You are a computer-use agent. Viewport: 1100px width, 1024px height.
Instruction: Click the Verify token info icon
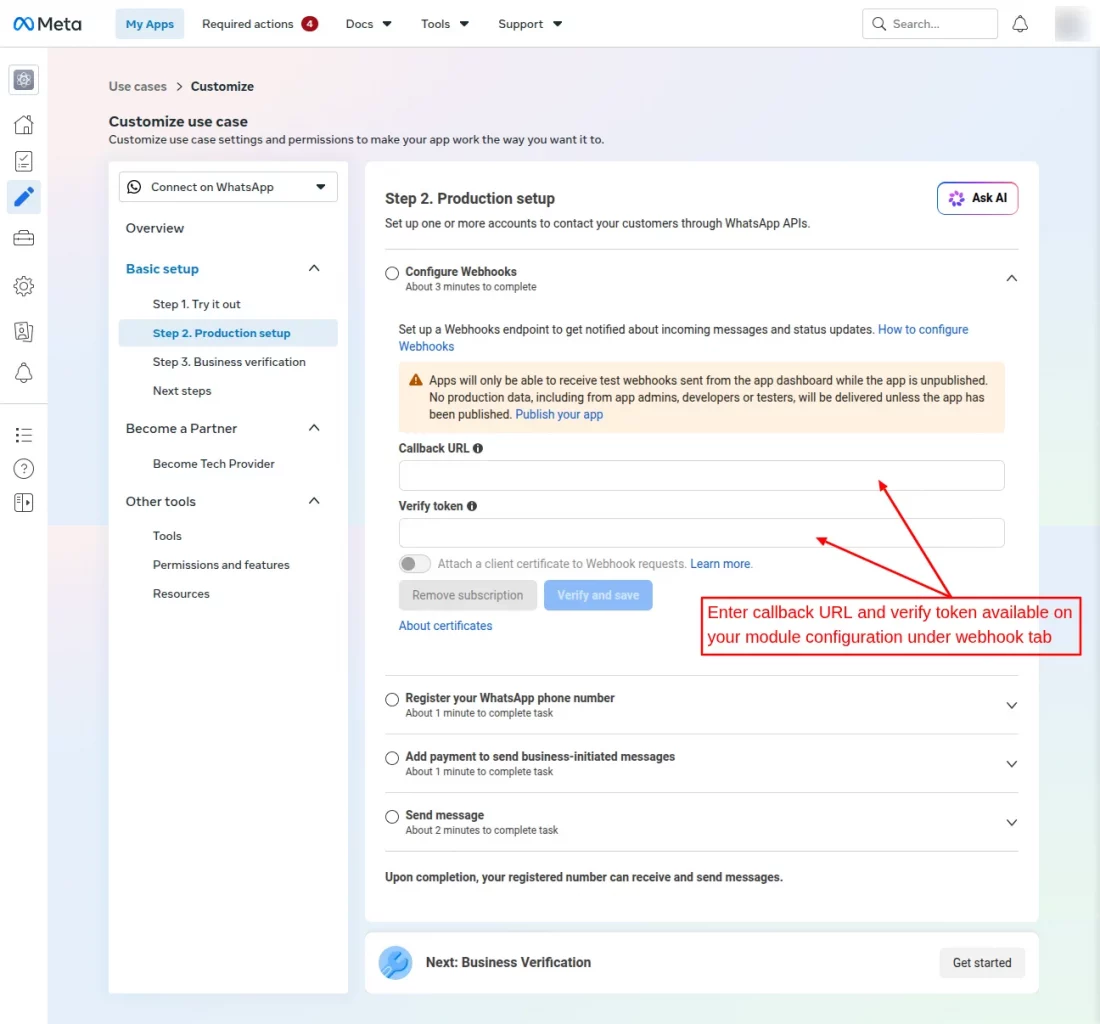click(x=472, y=506)
